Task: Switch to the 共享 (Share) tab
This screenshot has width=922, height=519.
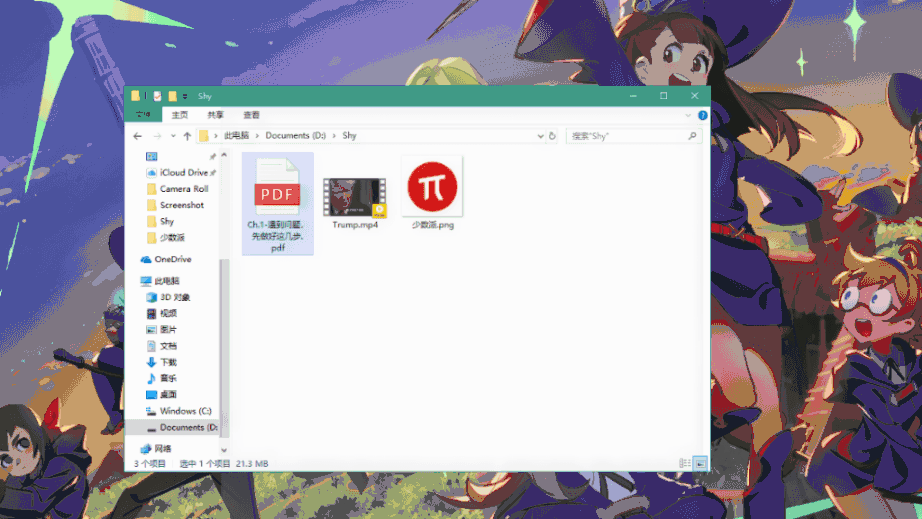Action: click(x=216, y=115)
